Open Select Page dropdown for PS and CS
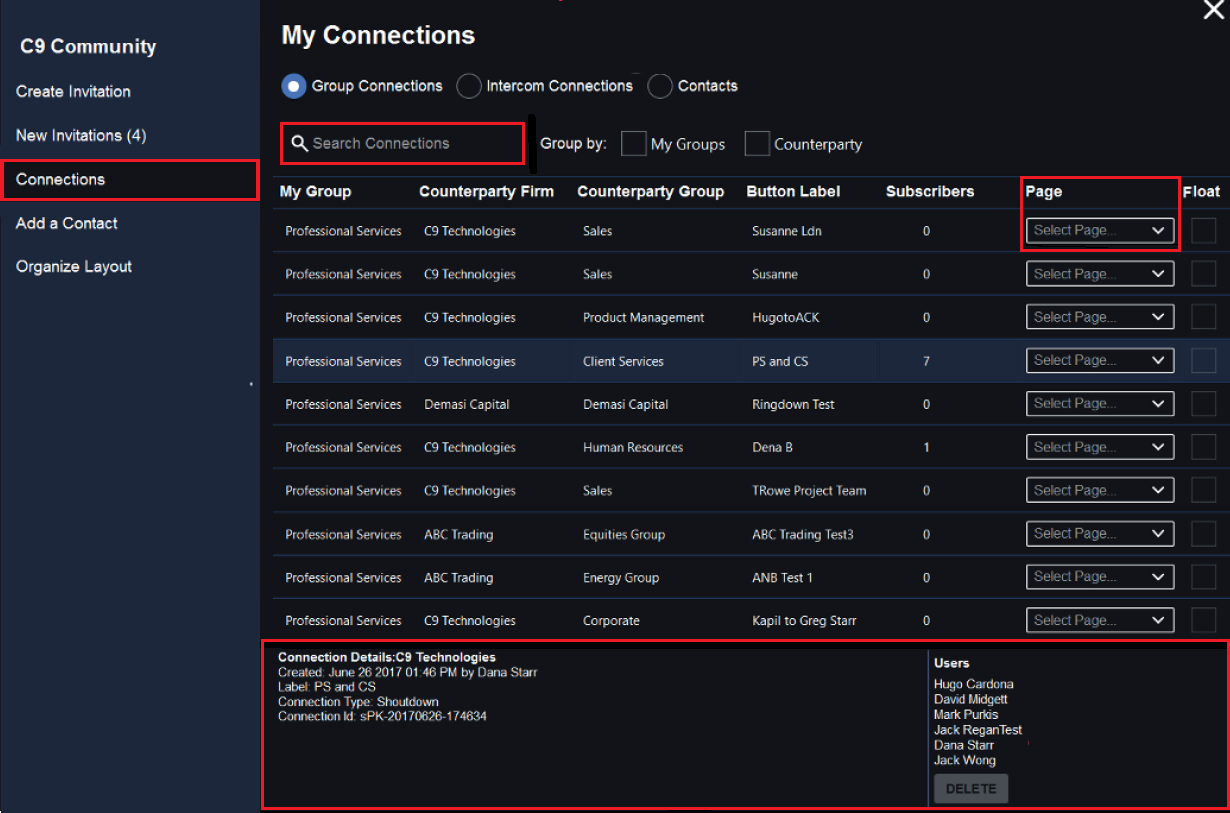Screen dimensions: 1230x813 coord(1100,360)
